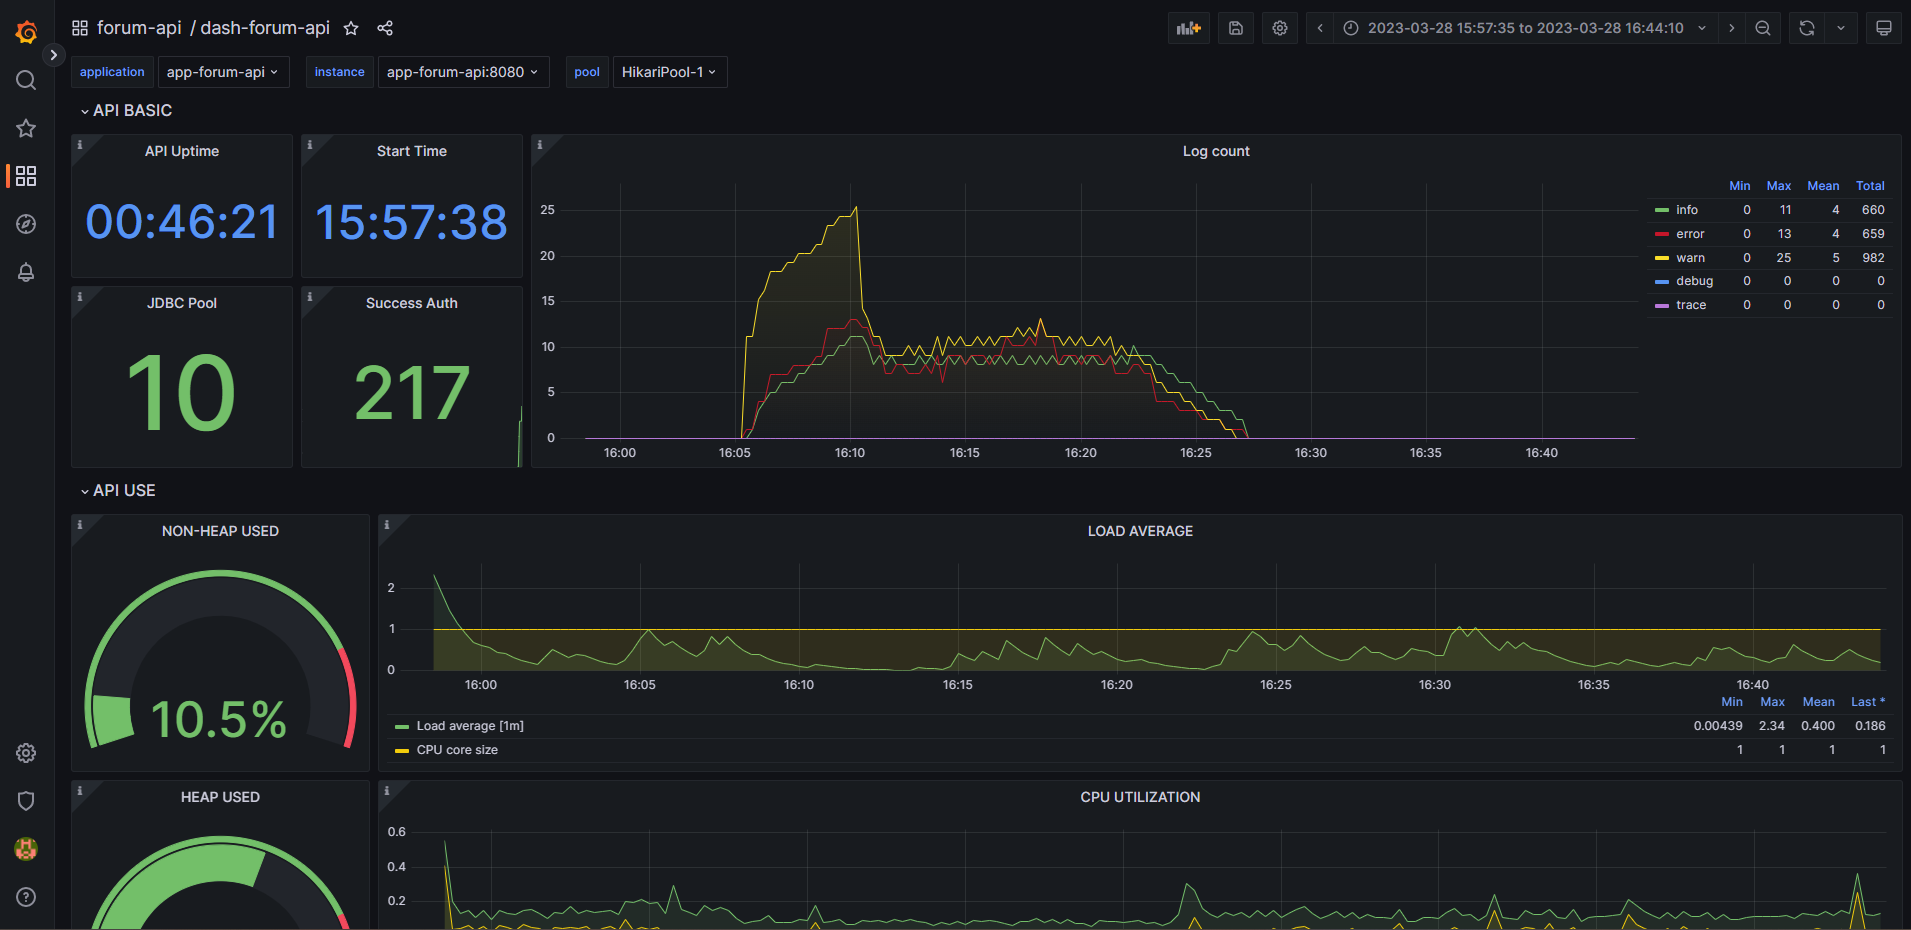Viewport: 1911px width, 930px height.
Task: Open the instance app-forum-api:8080 dropdown
Action: pyautogui.click(x=463, y=72)
